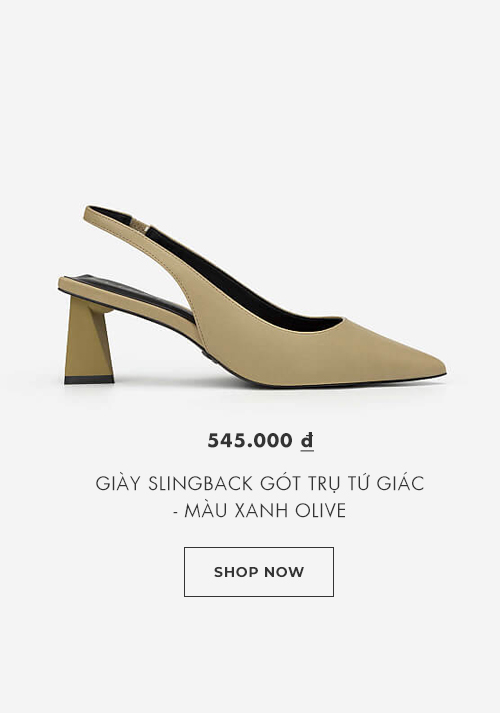Click the '- MÀU XANH OLIVE' color label
This screenshot has height=713, width=500.
pyautogui.click(x=259, y=511)
